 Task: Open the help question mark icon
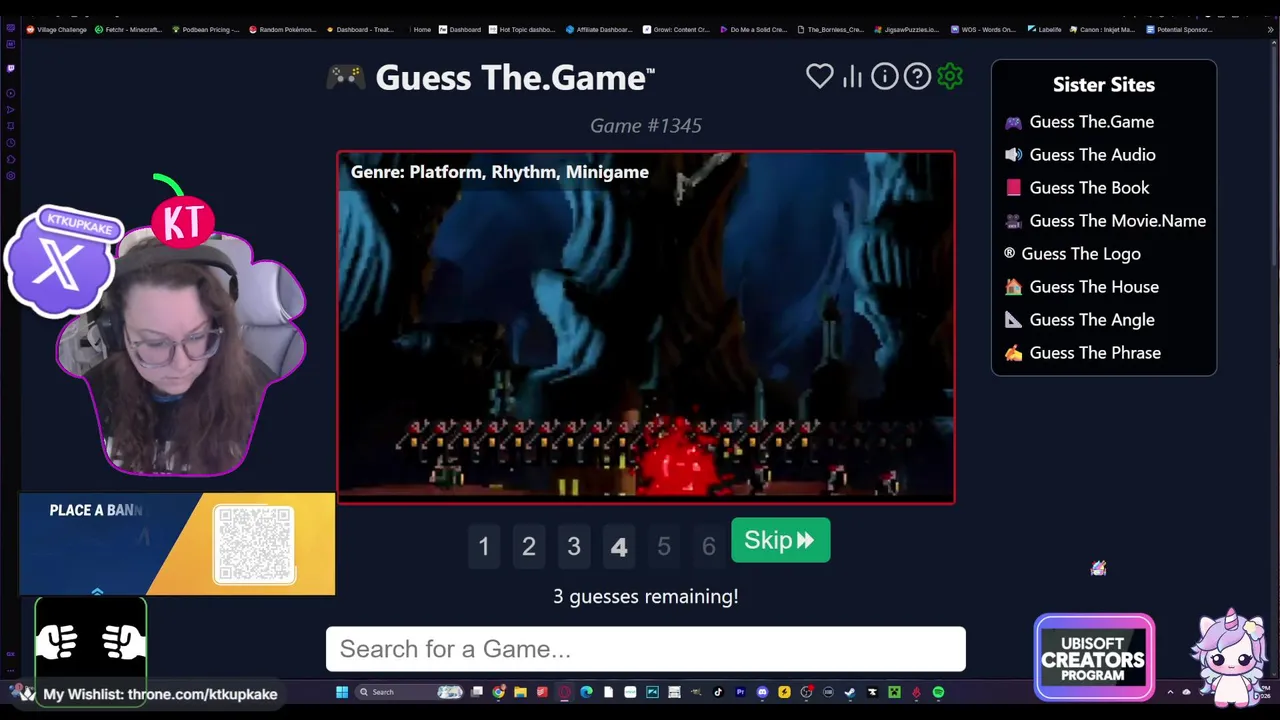917,76
